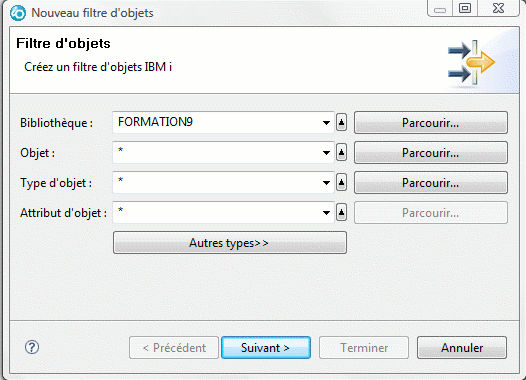Click the filter arrows wizard banner icon
Viewport: 526px width, 380px height.
[471, 62]
